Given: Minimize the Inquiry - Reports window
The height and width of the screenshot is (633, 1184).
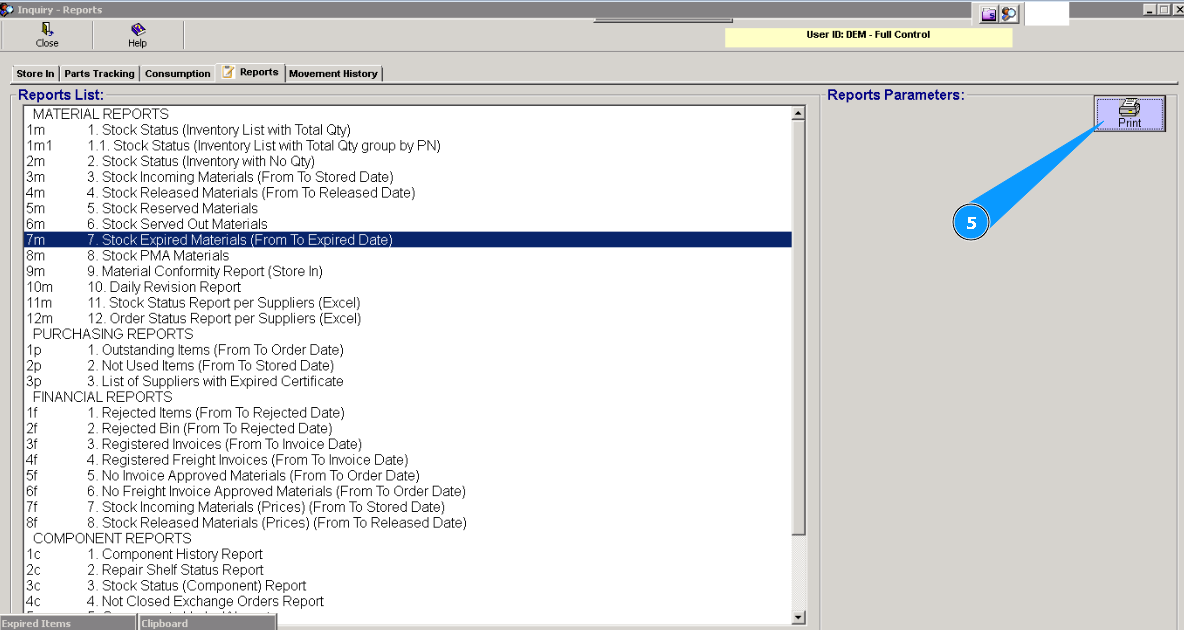Looking at the screenshot, I should coord(1149,10).
